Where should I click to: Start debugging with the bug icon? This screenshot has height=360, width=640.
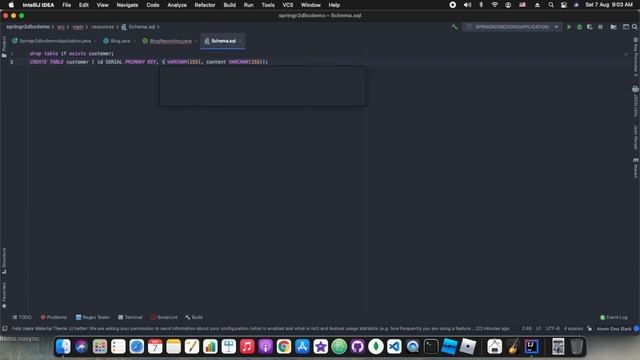coord(579,27)
